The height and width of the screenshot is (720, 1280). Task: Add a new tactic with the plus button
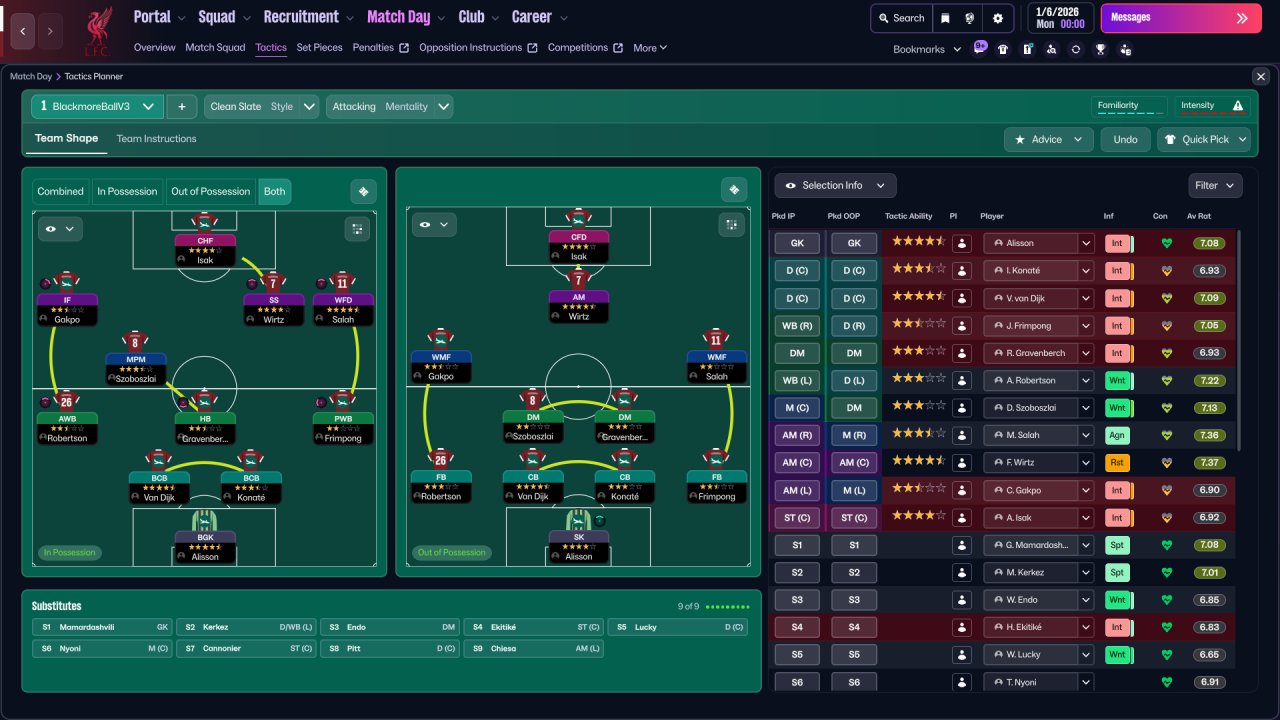181,106
